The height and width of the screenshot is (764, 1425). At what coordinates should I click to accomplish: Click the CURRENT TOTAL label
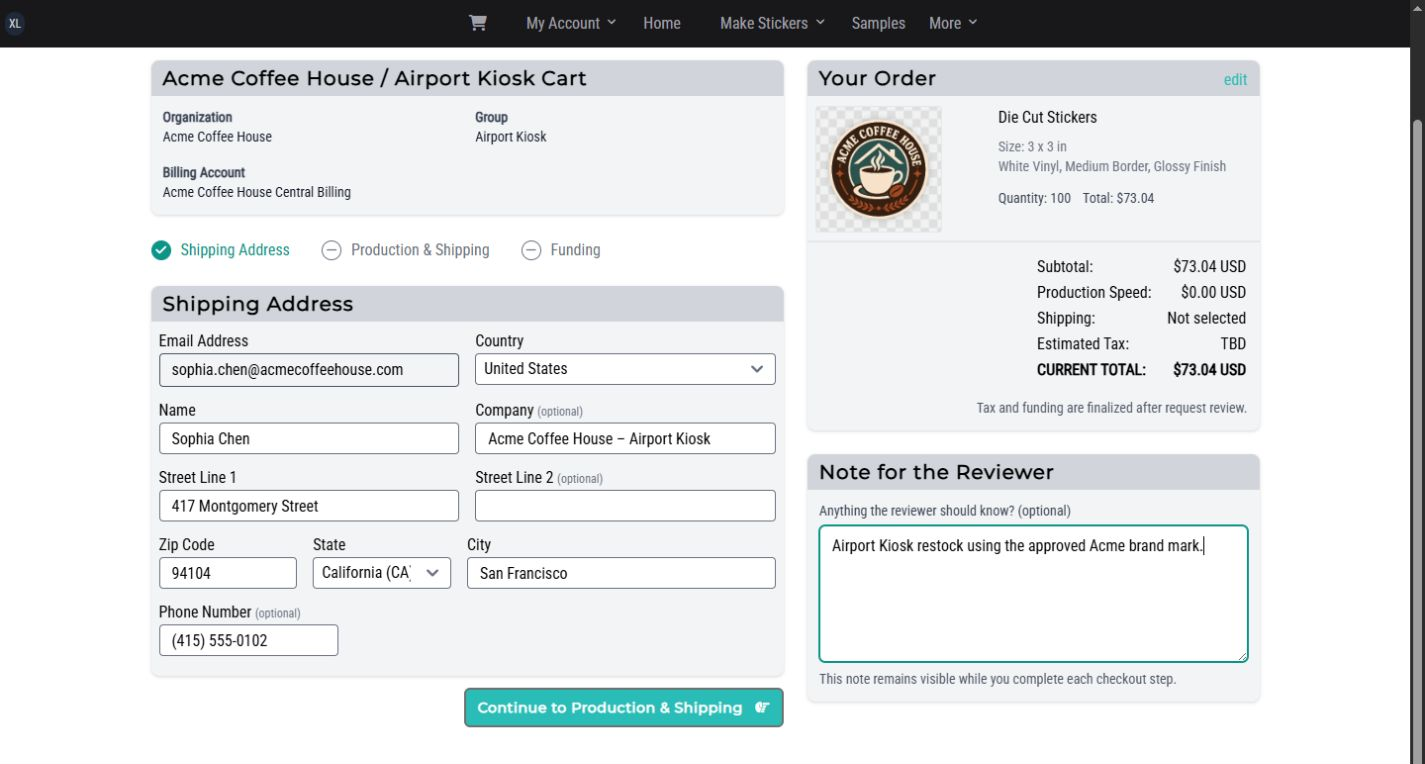(x=1091, y=370)
